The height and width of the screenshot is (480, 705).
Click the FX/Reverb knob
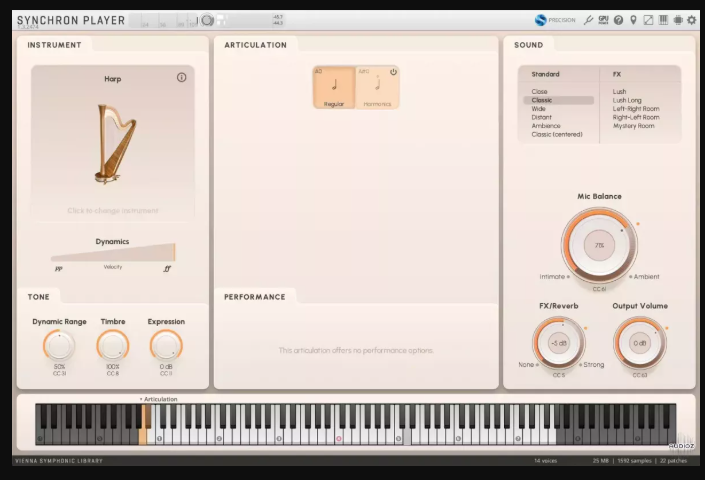click(558, 343)
